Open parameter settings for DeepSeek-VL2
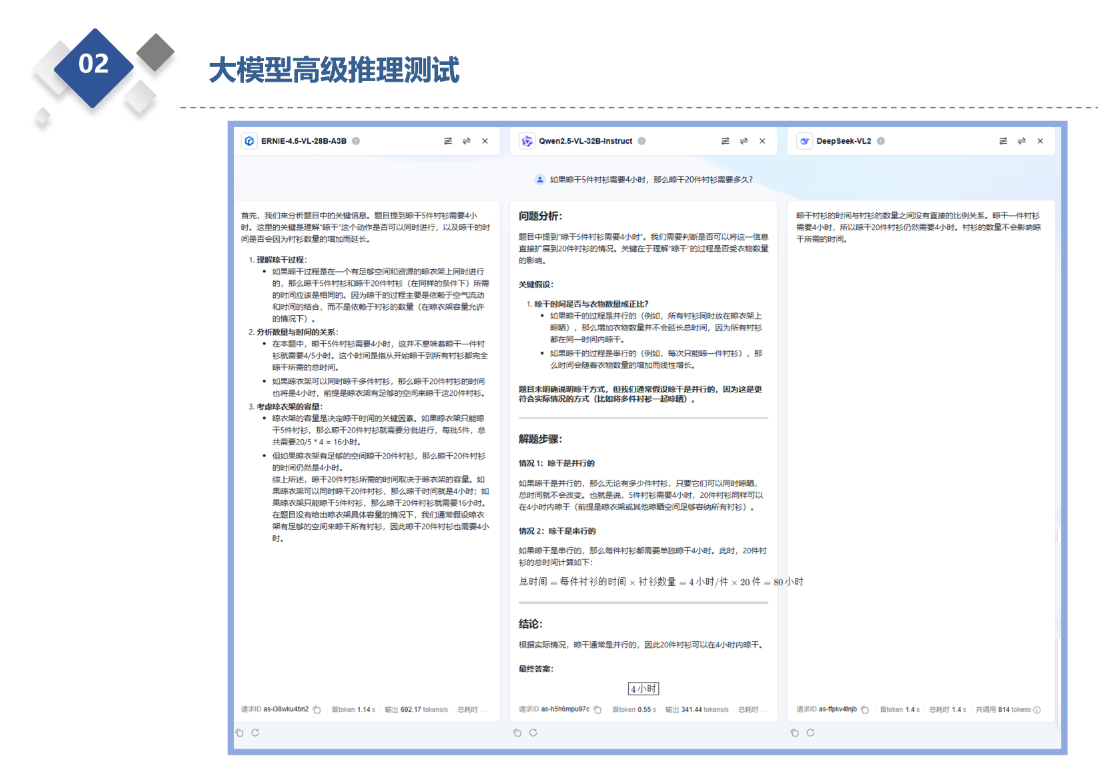Image resolution: width=1098 pixels, height=777 pixels. click(1003, 142)
